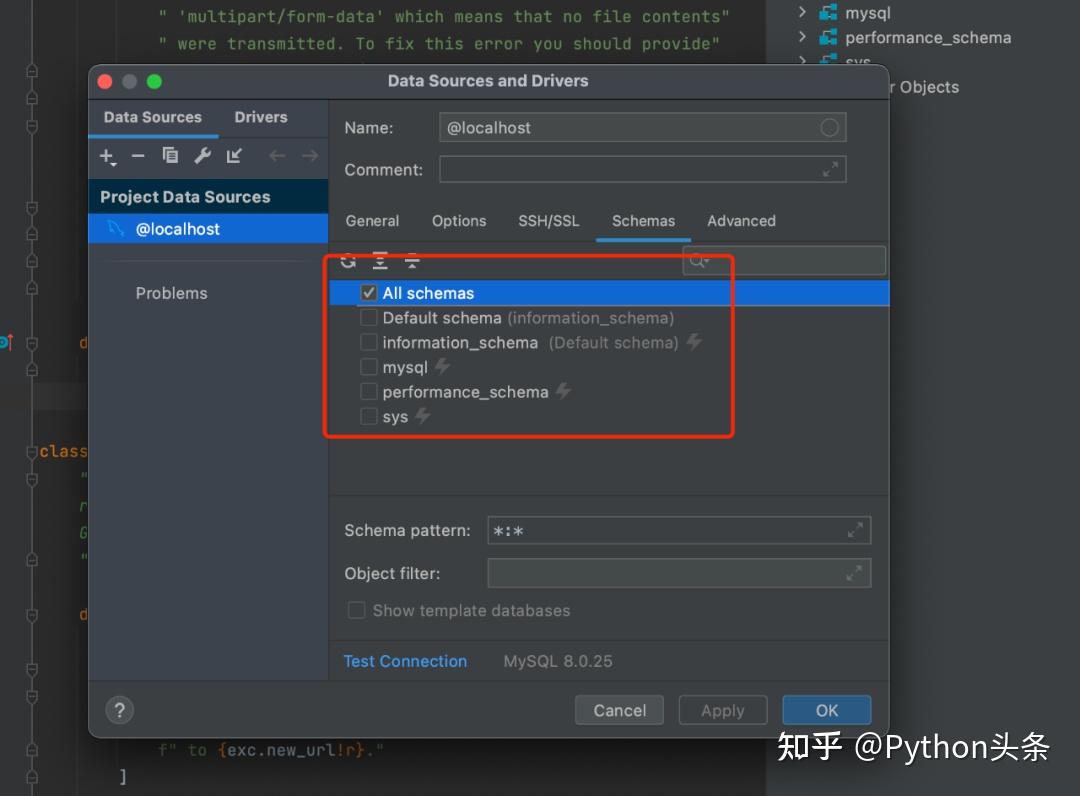
Task: Expand performance_schema node in background tree
Action: pos(802,36)
